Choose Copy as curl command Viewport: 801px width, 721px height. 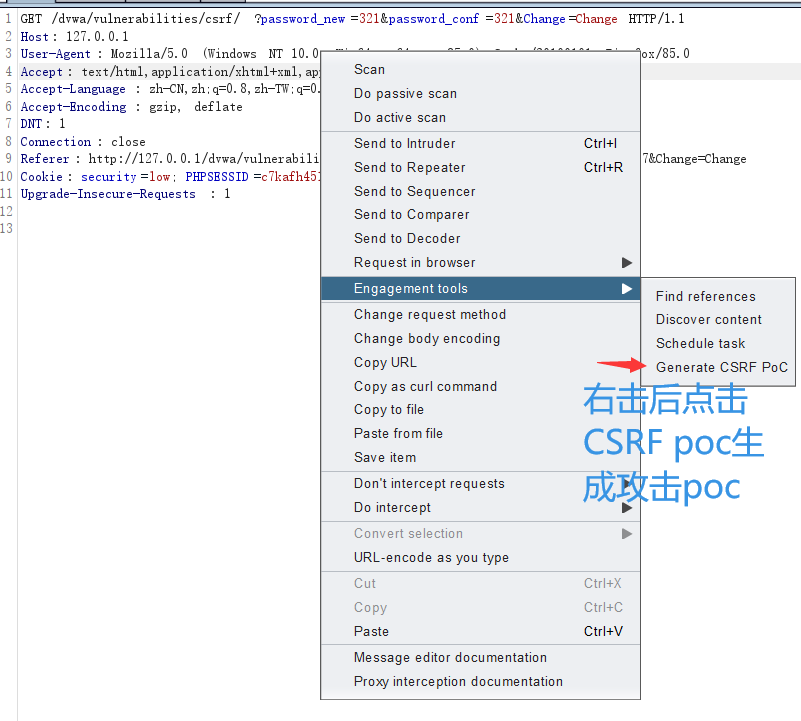480,386
